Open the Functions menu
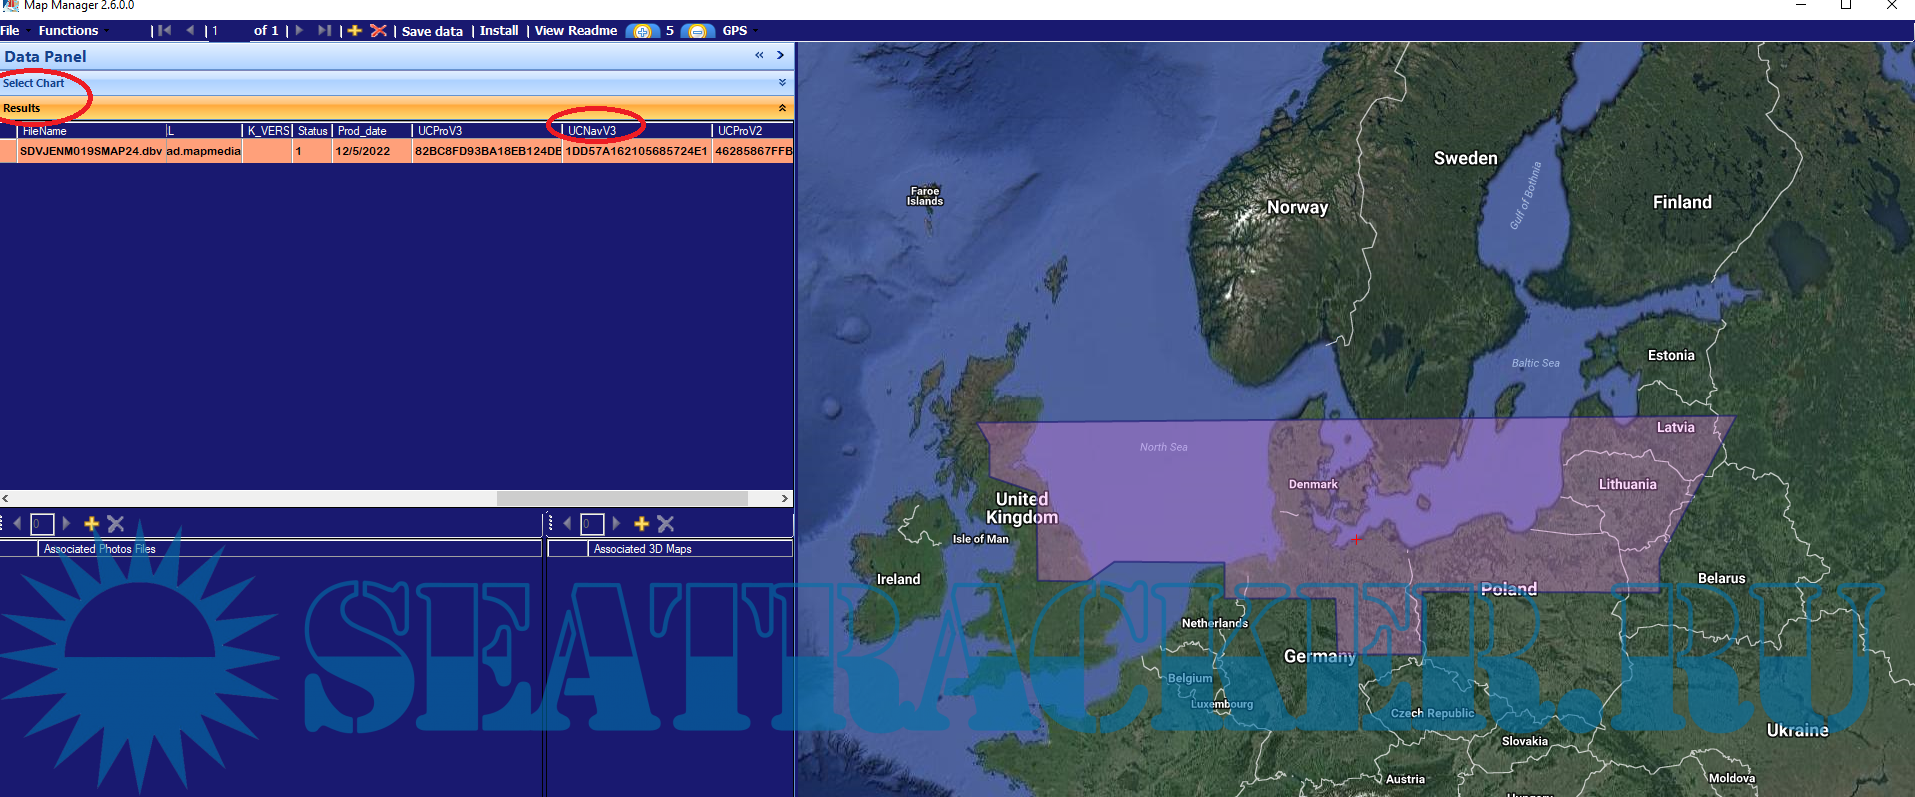Viewport: 1915px width, 797px height. (68, 31)
